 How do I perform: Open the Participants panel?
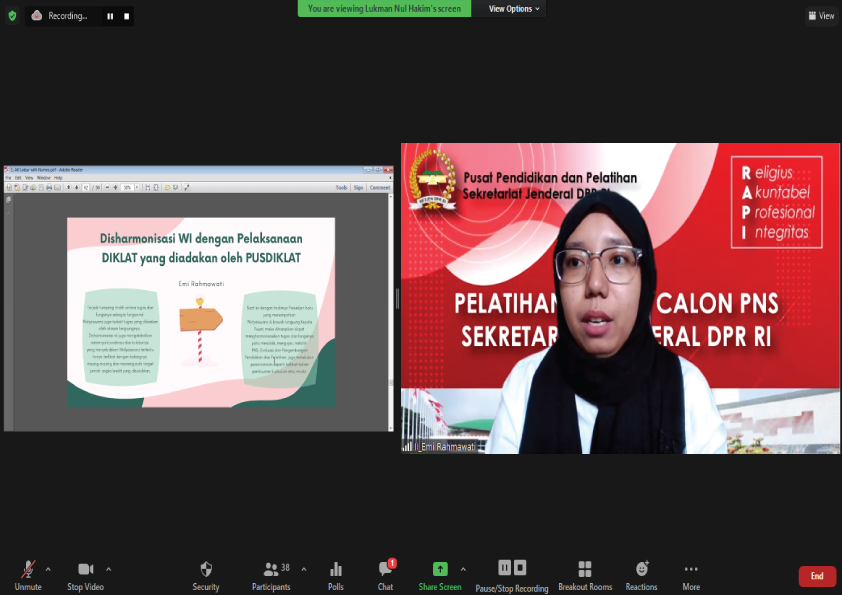point(271,576)
